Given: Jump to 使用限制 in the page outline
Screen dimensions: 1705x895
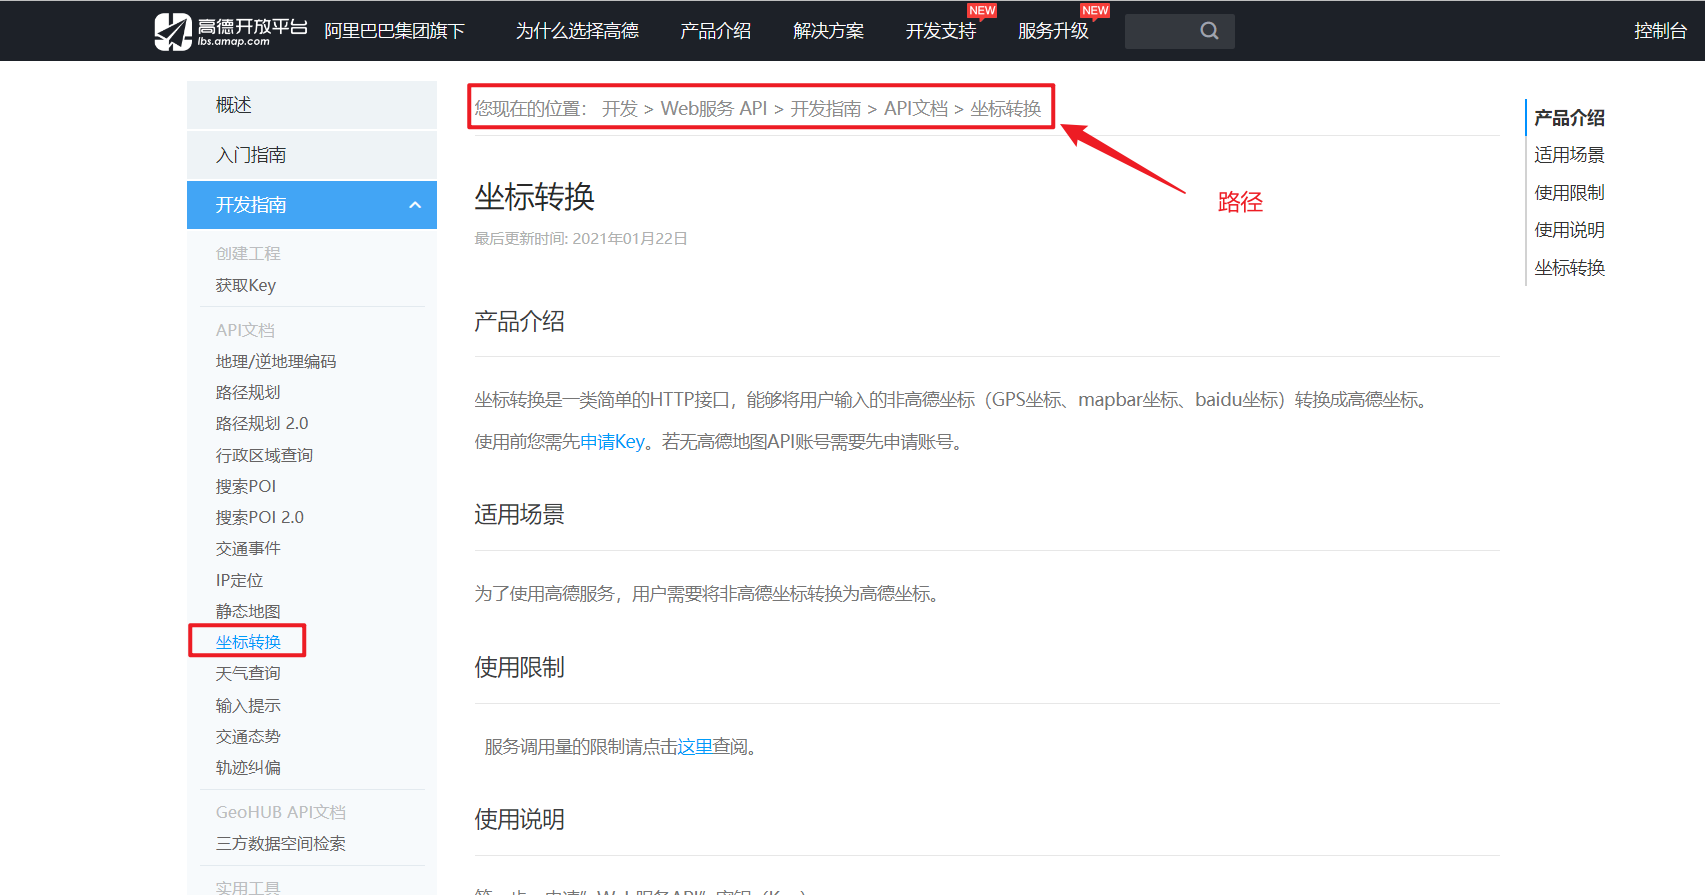Looking at the screenshot, I should coord(1569,193).
